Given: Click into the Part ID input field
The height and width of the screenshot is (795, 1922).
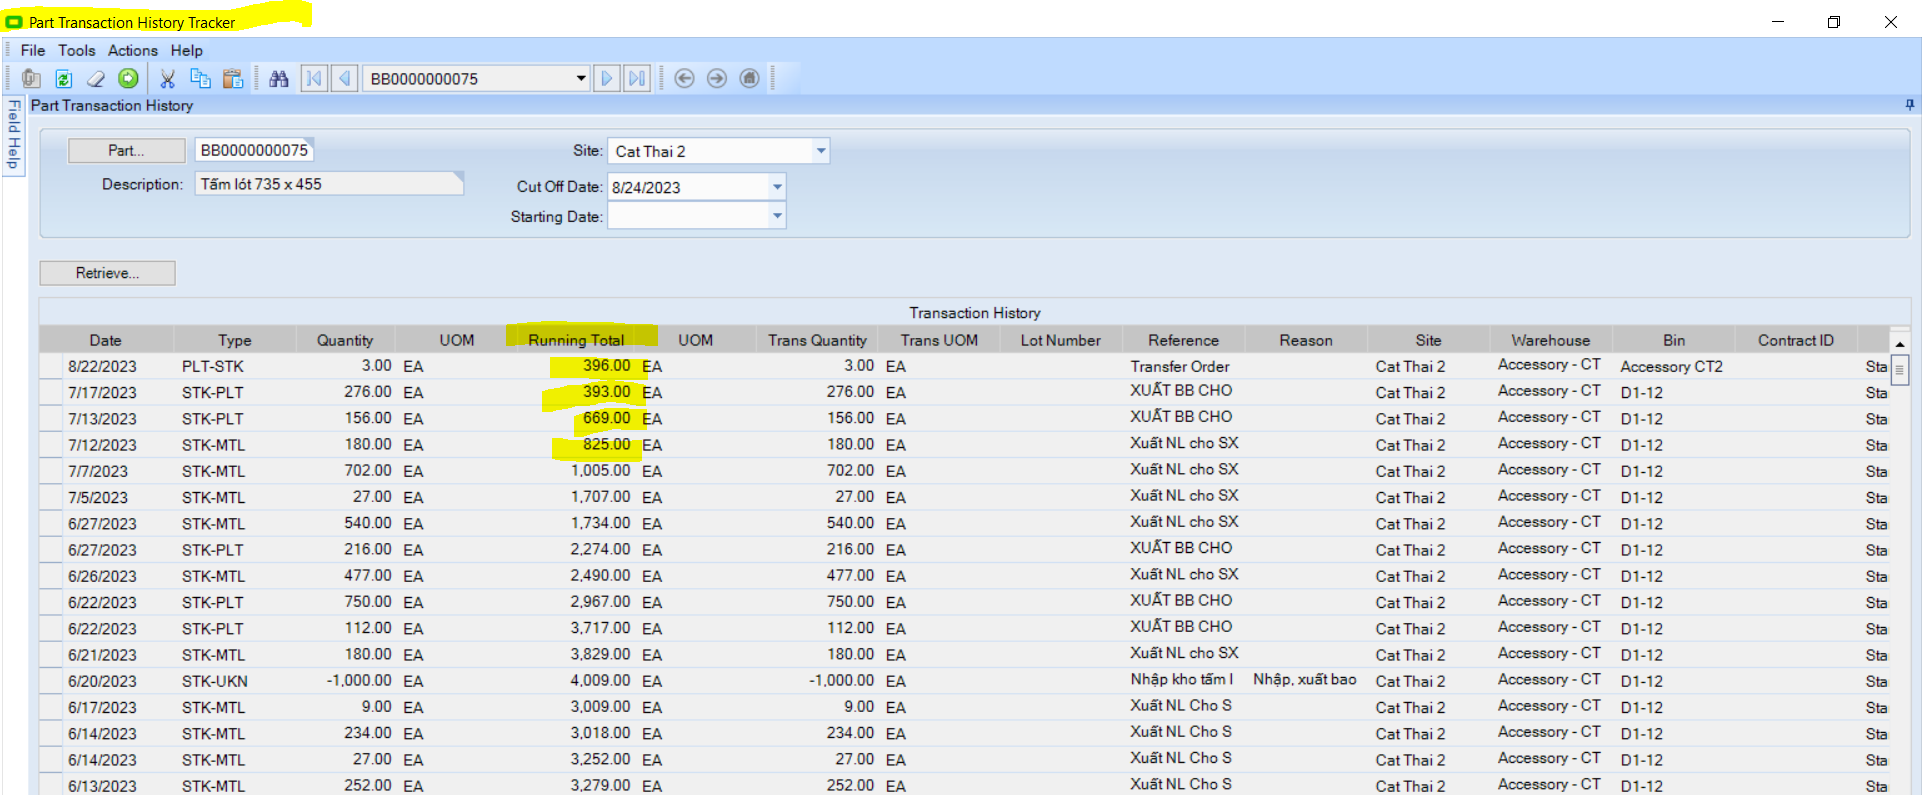Looking at the screenshot, I should (254, 150).
